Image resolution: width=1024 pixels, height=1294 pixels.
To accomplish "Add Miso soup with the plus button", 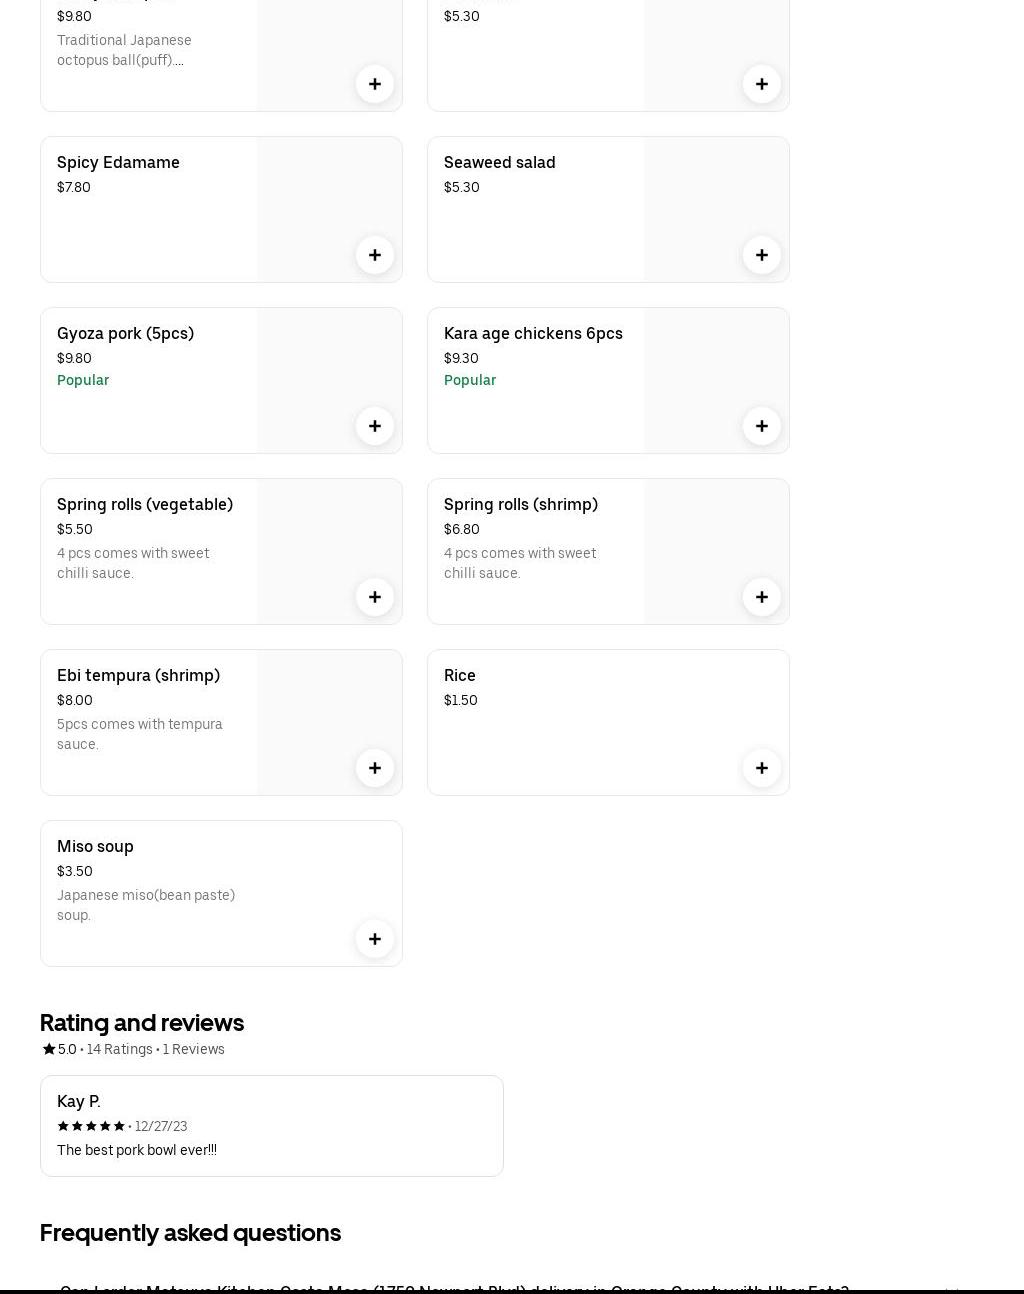I will coord(375,939).
